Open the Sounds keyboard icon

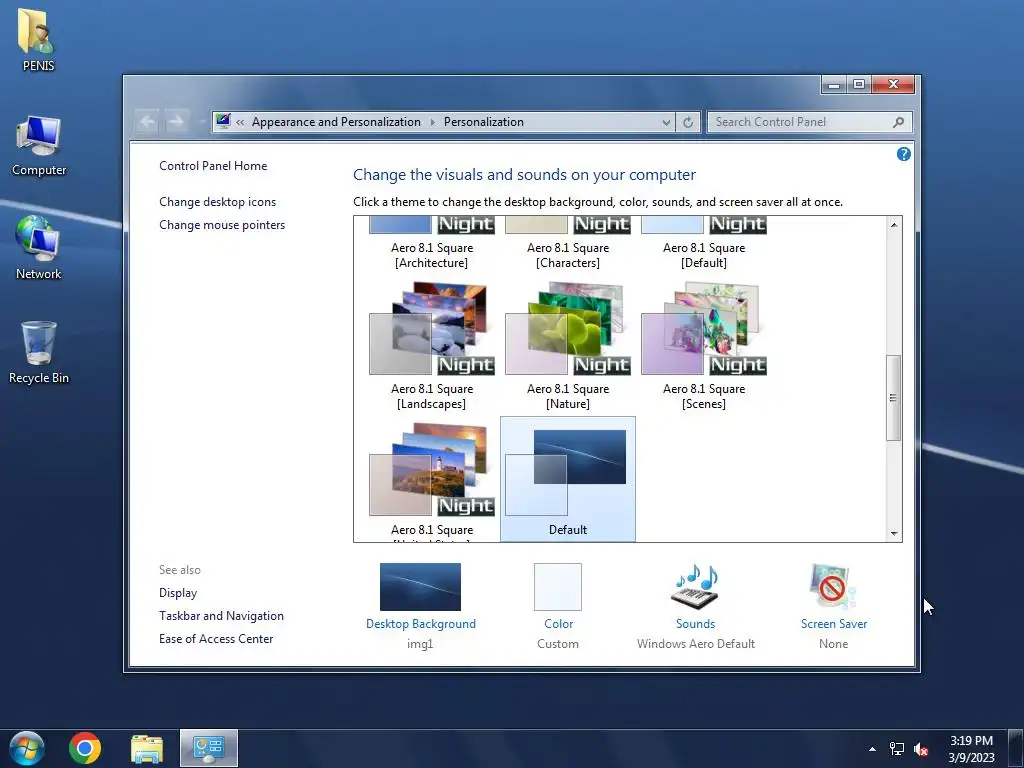click(696, 586)
